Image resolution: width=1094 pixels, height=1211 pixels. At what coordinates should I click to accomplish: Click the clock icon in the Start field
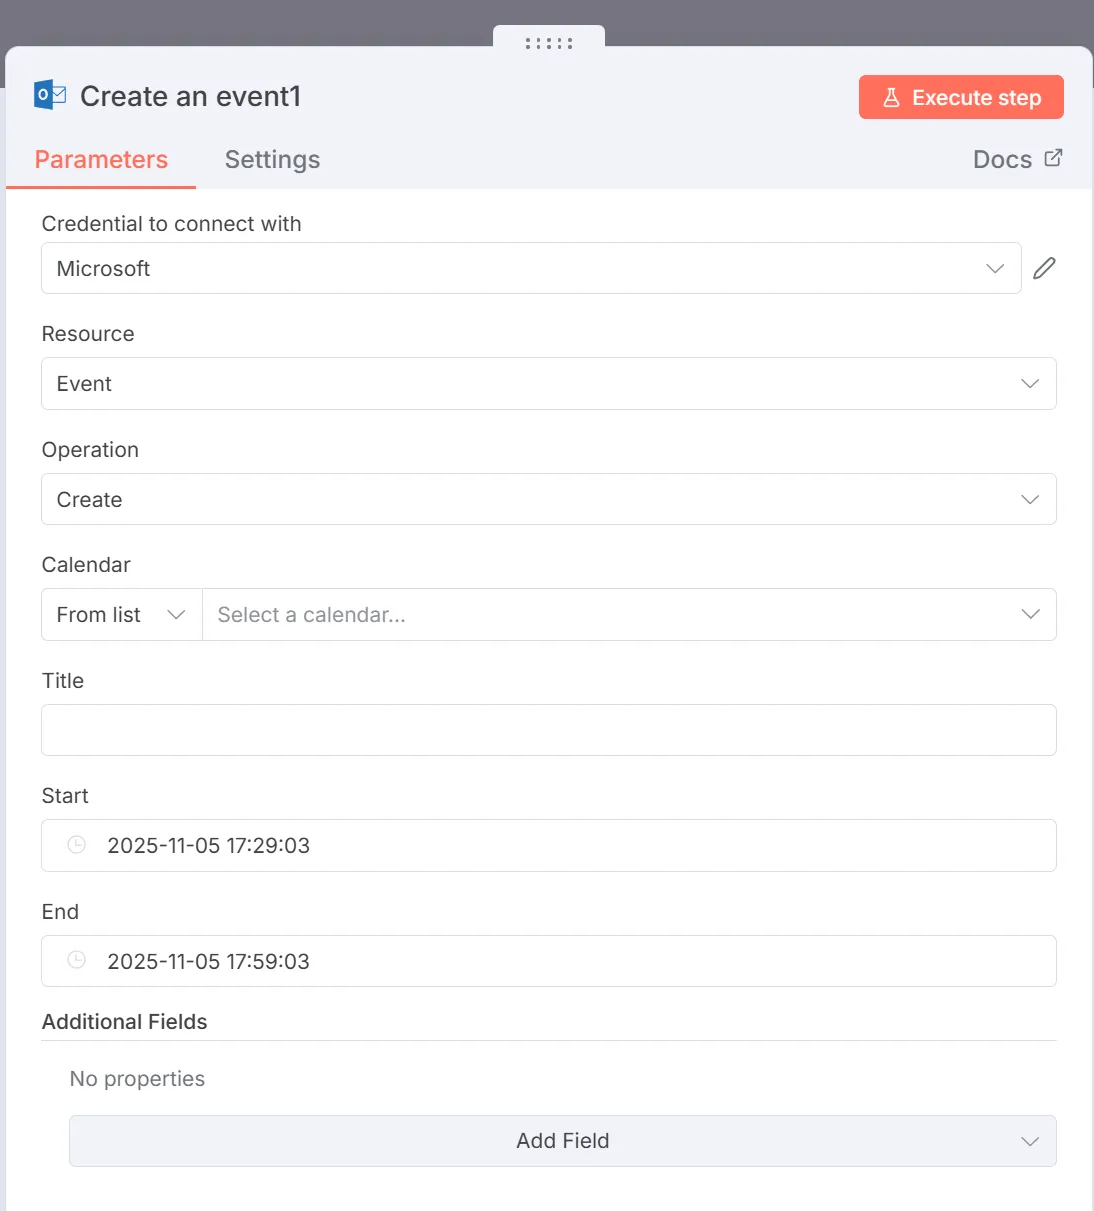point(76,845)
